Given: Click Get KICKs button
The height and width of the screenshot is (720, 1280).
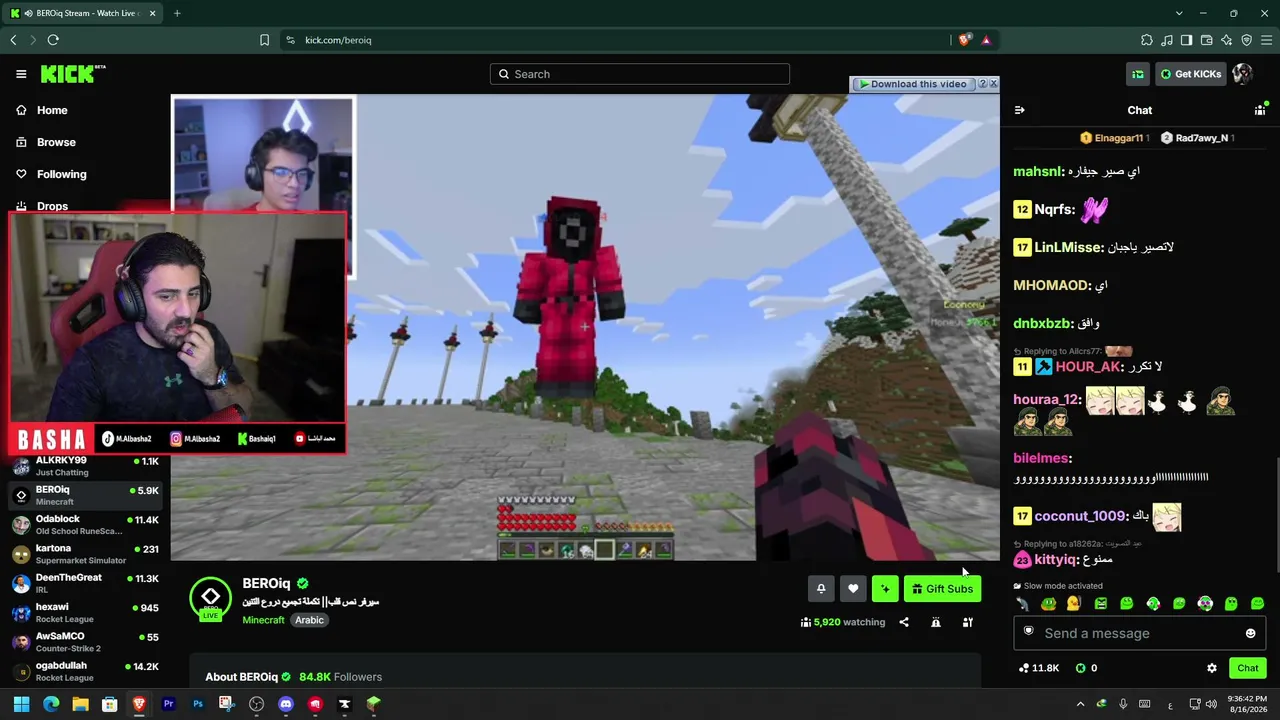Looking at the screenshot, I should (x=1190, y=74).
